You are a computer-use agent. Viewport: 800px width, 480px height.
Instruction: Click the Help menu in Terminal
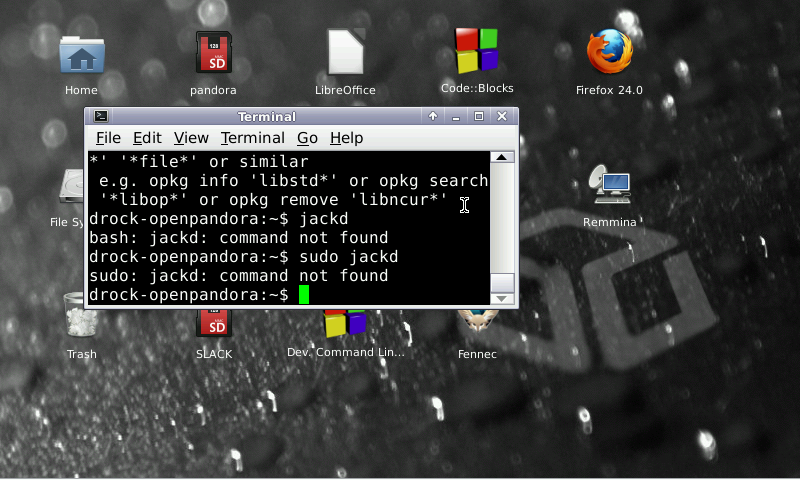[346, 138]
